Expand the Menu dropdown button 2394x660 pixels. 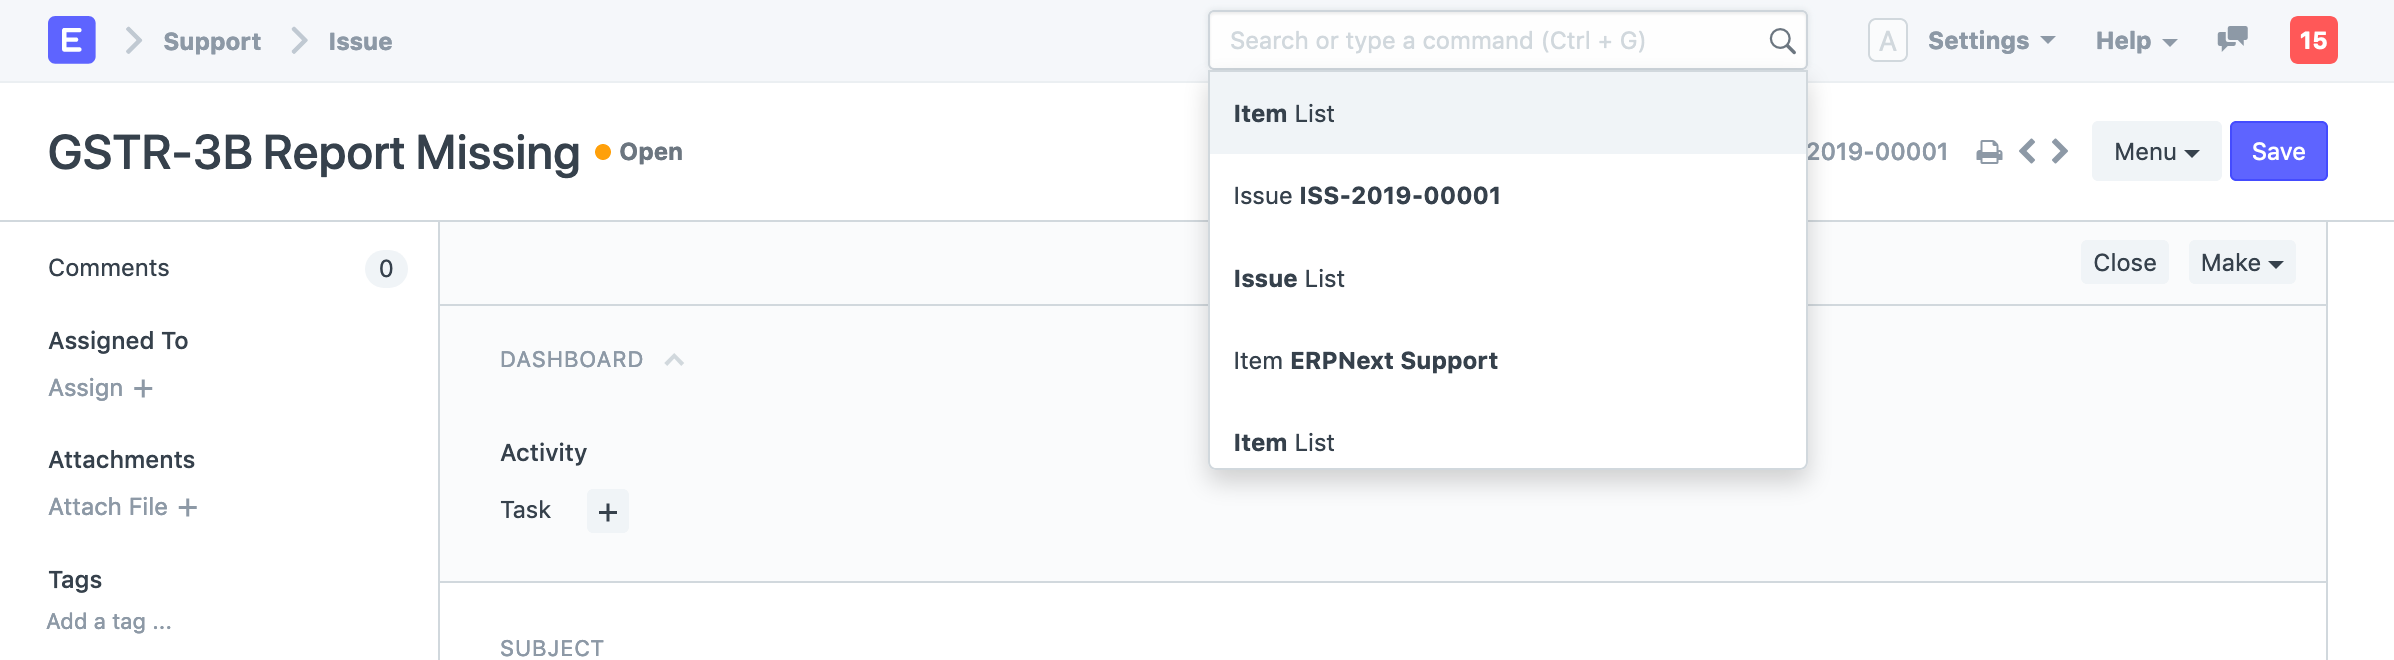coord(2156,152)
